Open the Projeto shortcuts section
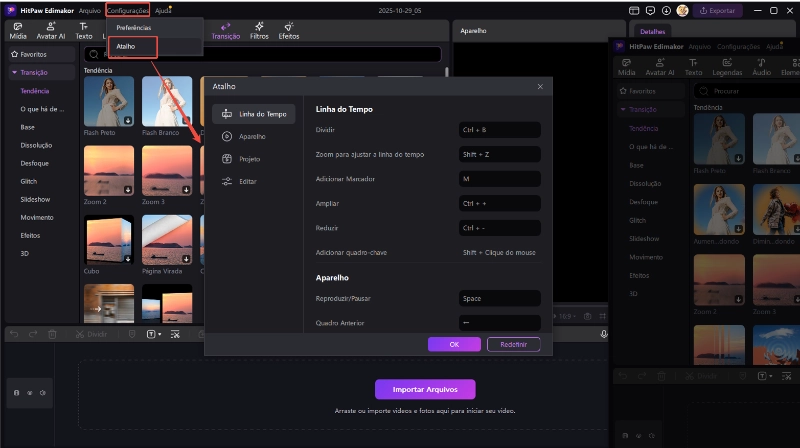 click(250, 159)
